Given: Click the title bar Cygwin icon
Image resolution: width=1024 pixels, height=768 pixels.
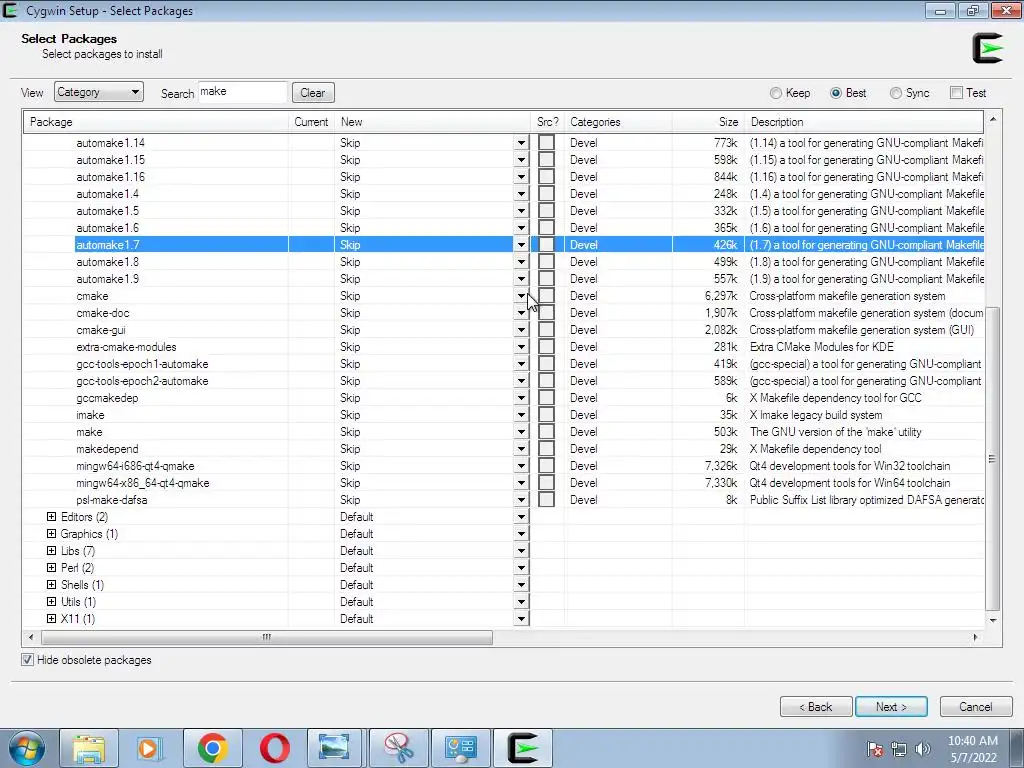Looking at the screenshot, I should tap(10, 10).
